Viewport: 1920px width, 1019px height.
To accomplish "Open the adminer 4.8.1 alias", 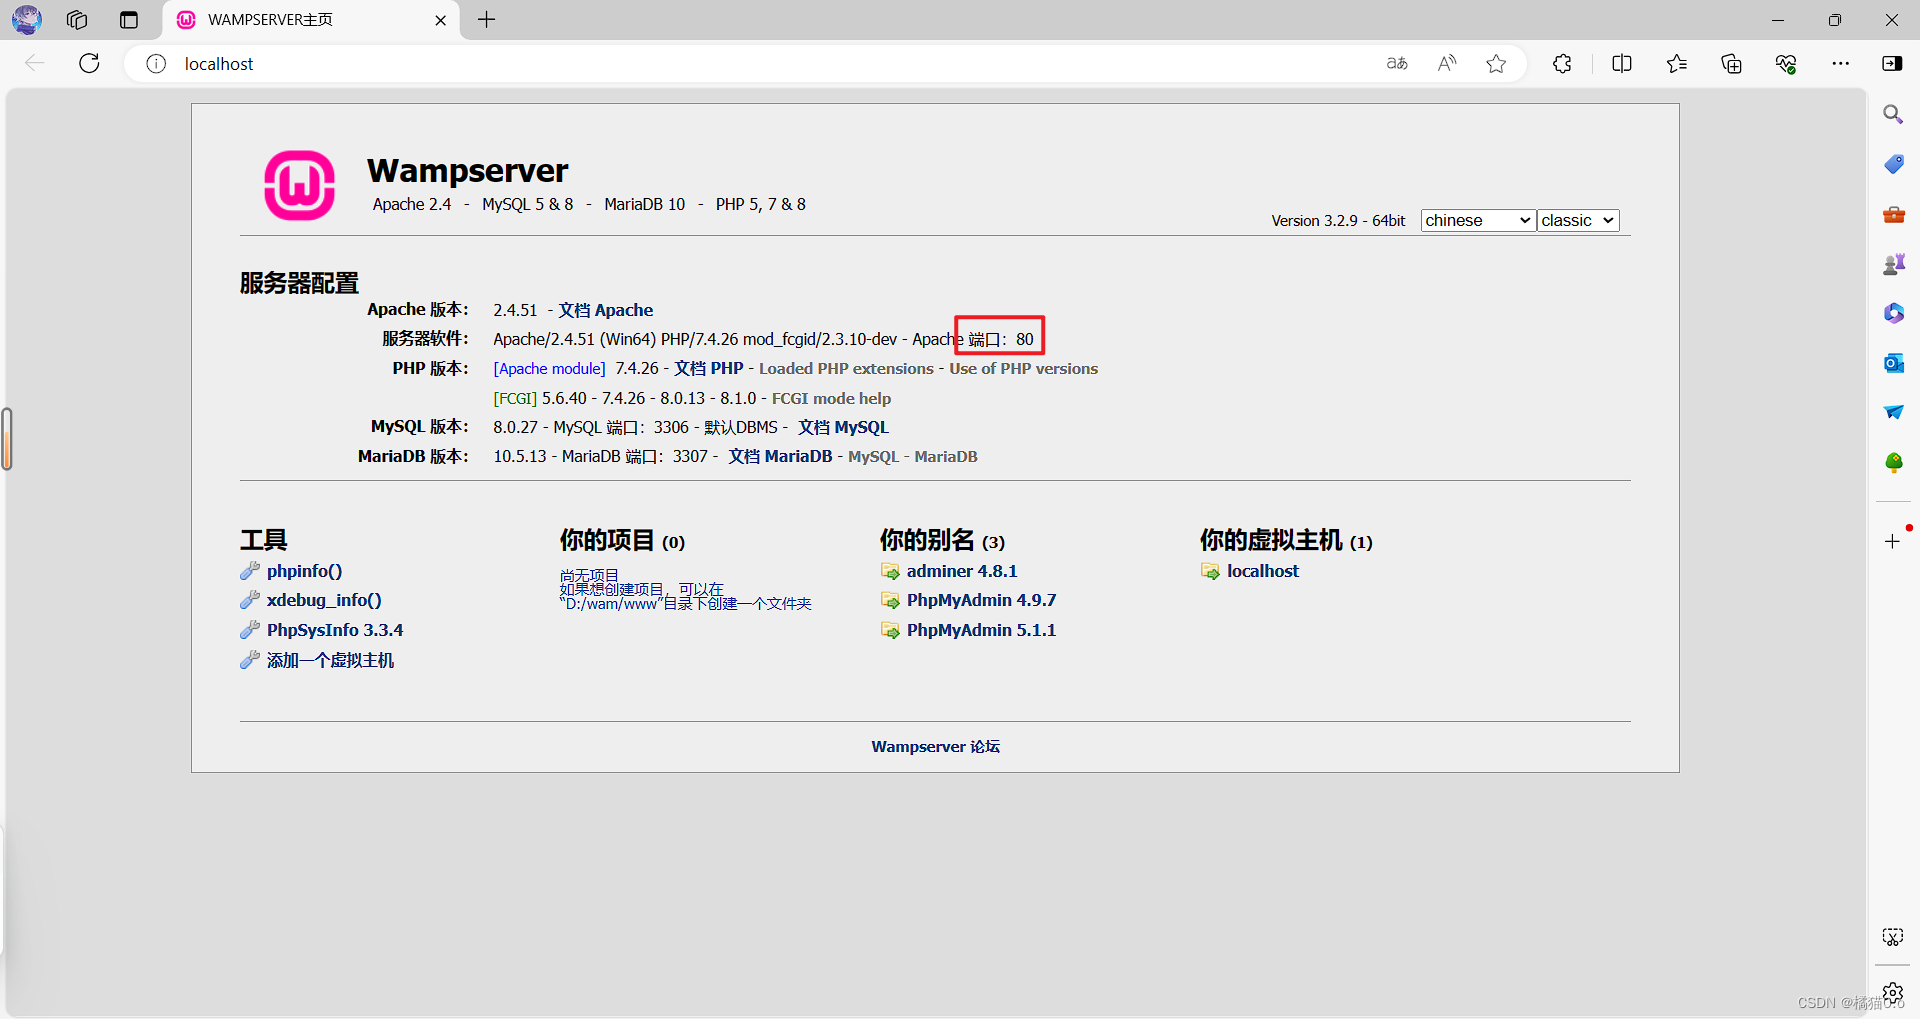I will click(x=962, y=571).
